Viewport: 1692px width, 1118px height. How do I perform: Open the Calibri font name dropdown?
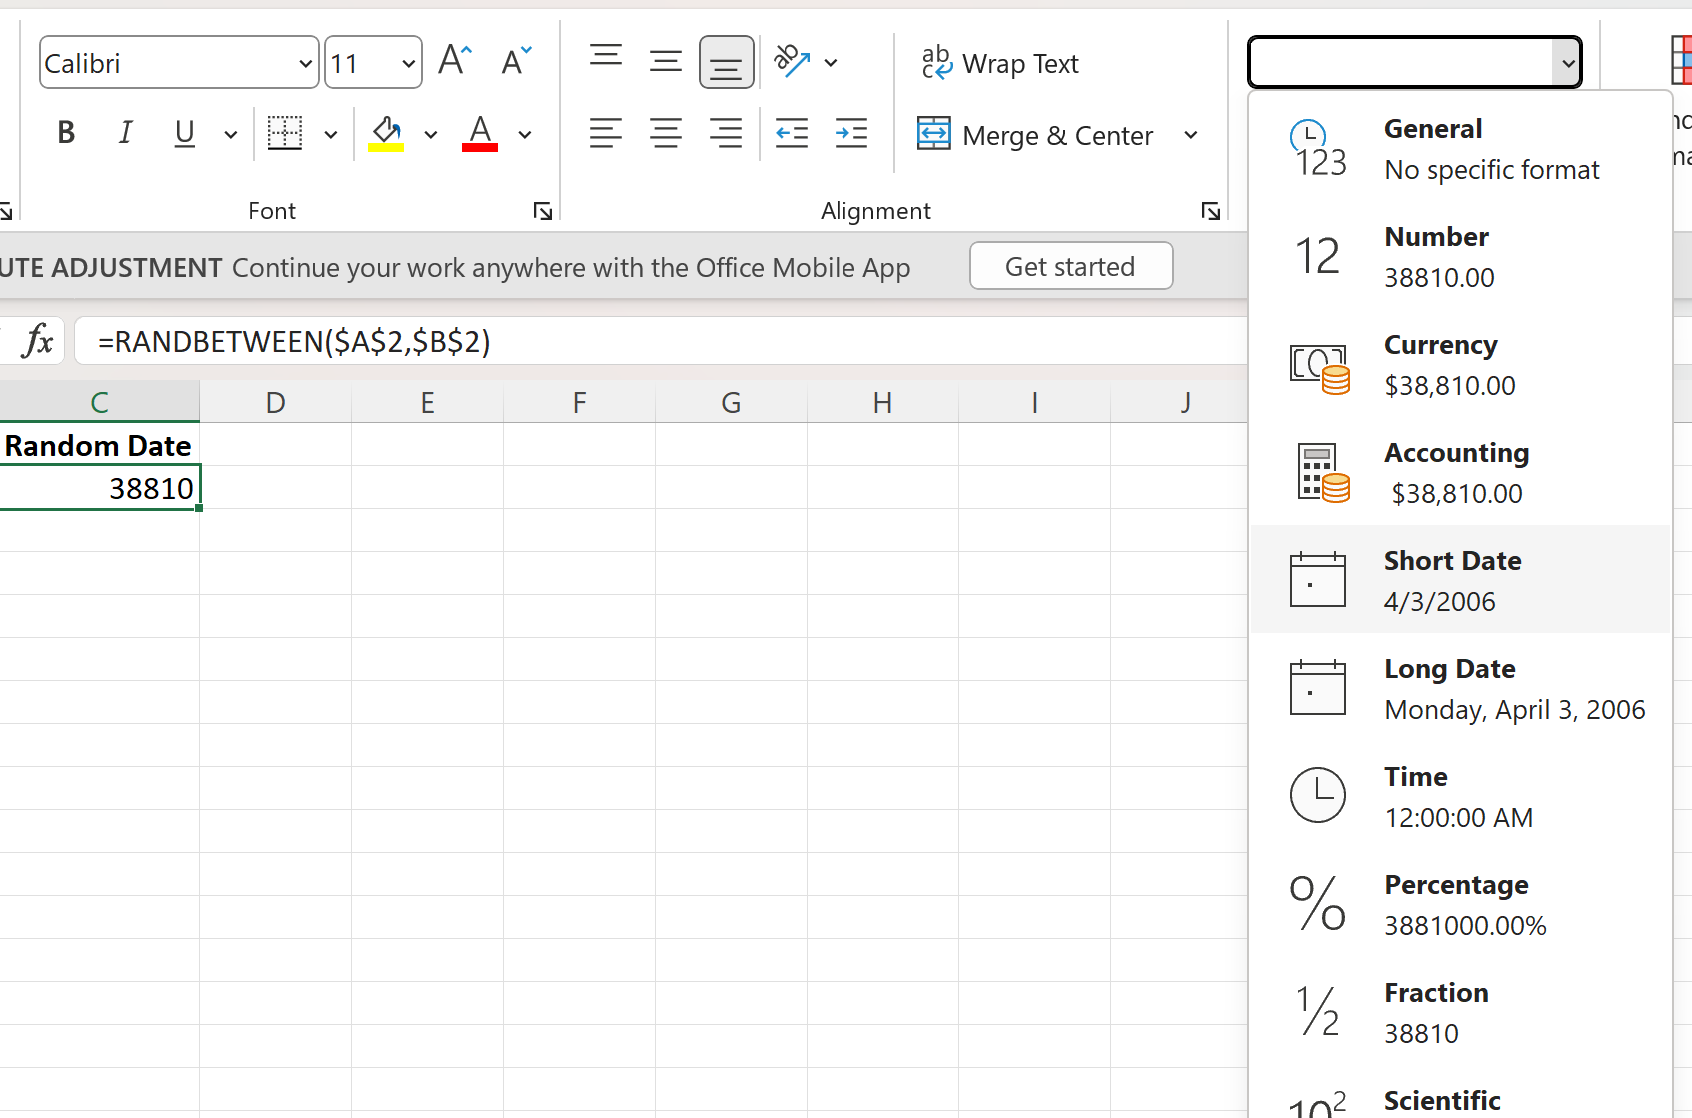click(x=305, y=64)
